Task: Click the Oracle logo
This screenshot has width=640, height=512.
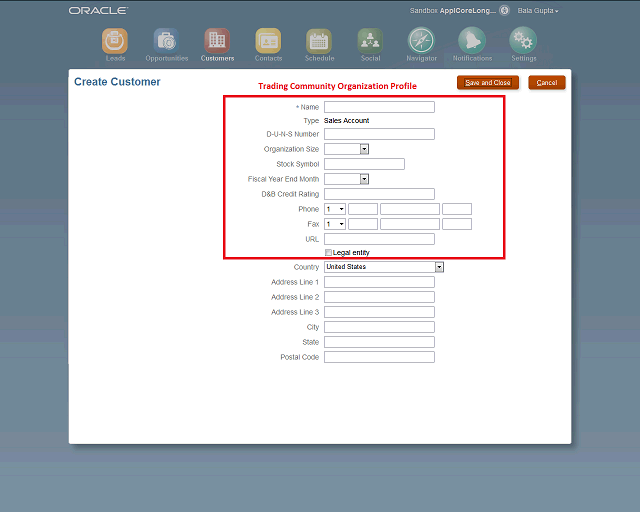Action: coord(98,11)
